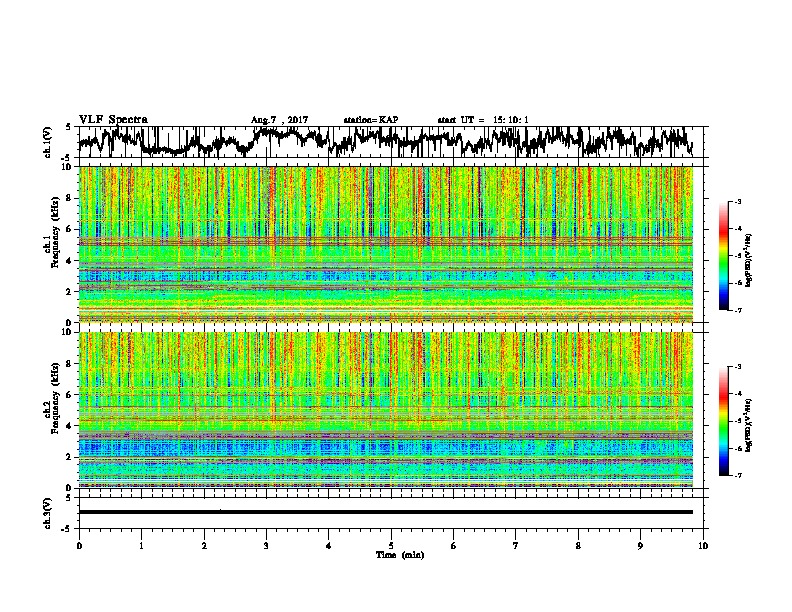Click the time axis tick label "9"

[x=640, y=546]
